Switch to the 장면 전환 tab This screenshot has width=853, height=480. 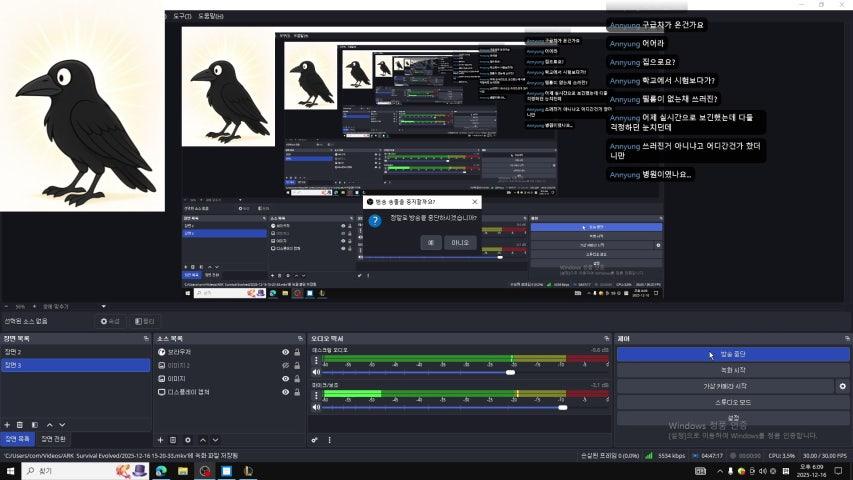tap(53, 439)
